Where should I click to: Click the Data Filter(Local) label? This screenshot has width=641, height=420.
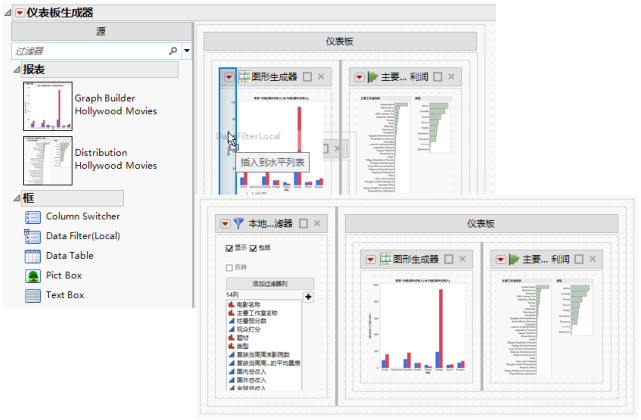[83, 236]
